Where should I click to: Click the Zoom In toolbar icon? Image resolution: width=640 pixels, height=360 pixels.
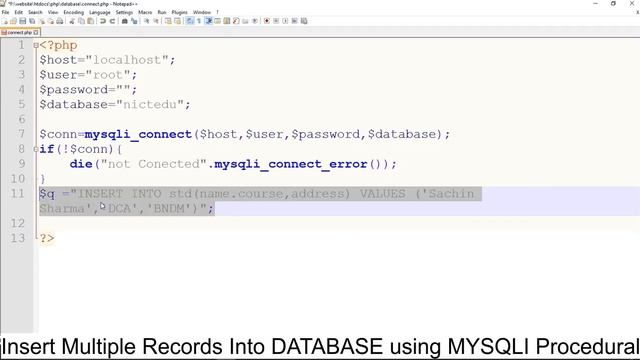tap(146, 21)
